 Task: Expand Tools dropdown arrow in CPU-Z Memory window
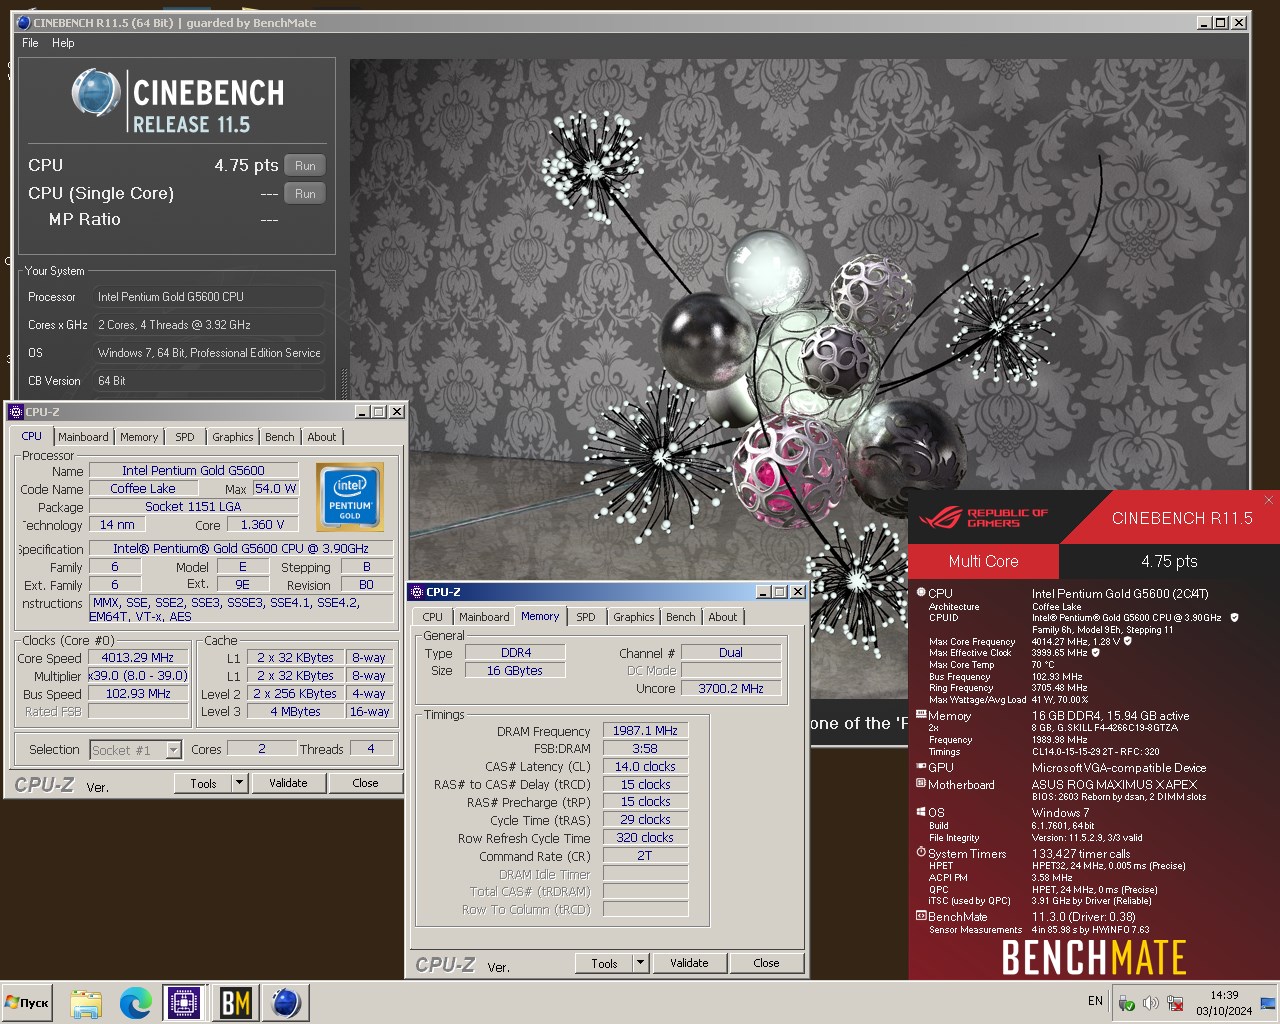(641, 963)
